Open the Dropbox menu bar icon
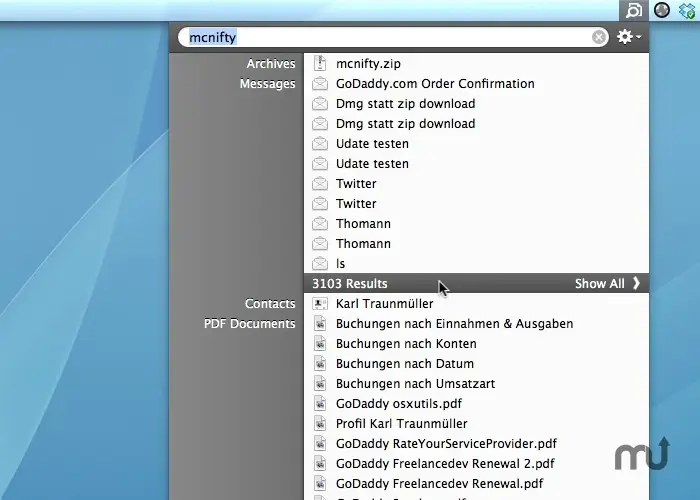 tap(687, 10)
